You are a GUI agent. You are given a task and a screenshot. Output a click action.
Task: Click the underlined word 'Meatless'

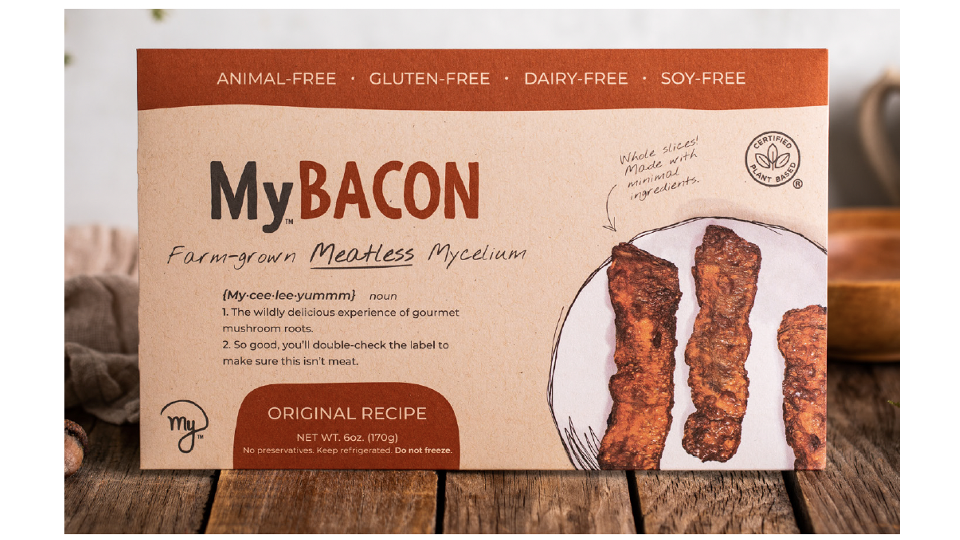click(x=361, y=255)
